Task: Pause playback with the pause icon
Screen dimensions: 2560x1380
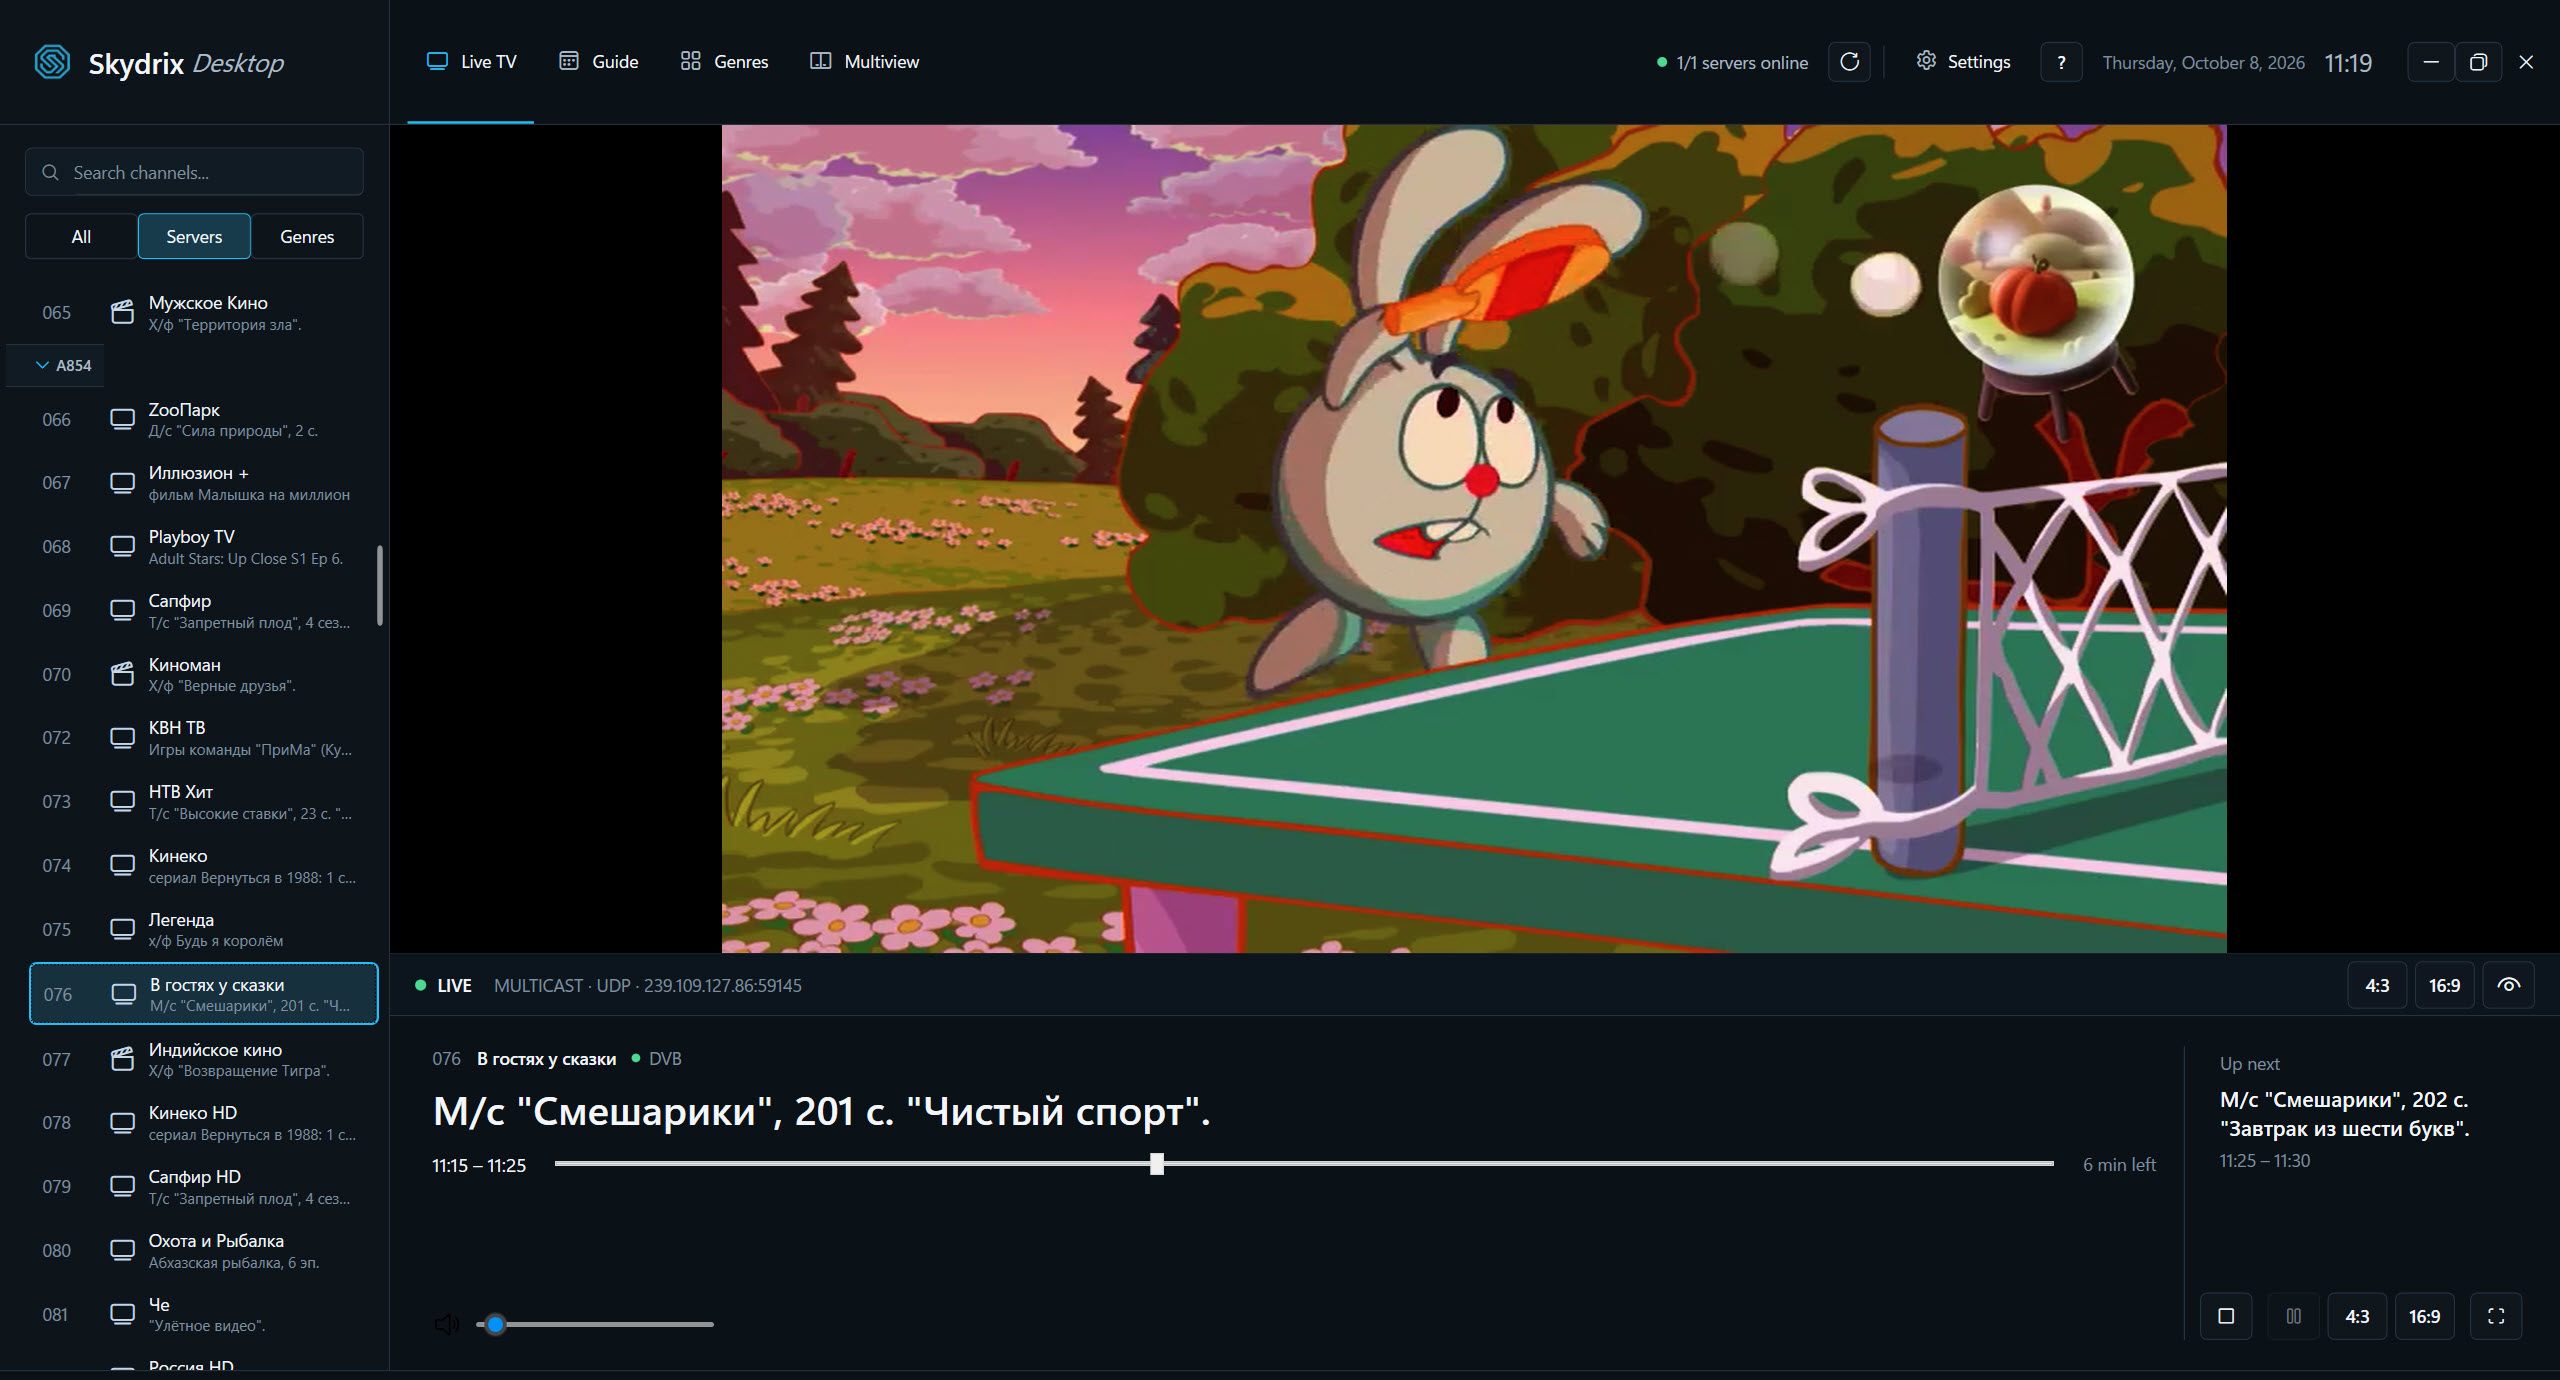Action: [x=2294, y=1316]
